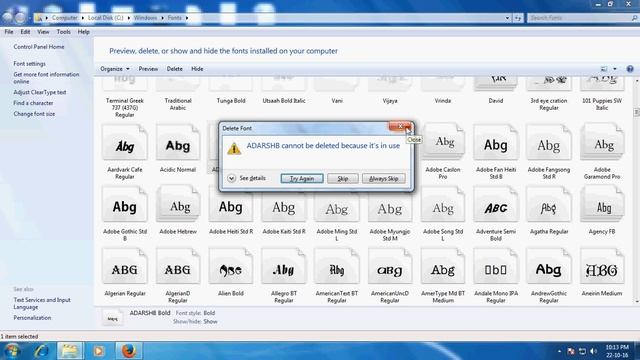Select the AmericanText BT Regular font icon
The width and height of the screenshot is (640, 360).
point(337,267)
